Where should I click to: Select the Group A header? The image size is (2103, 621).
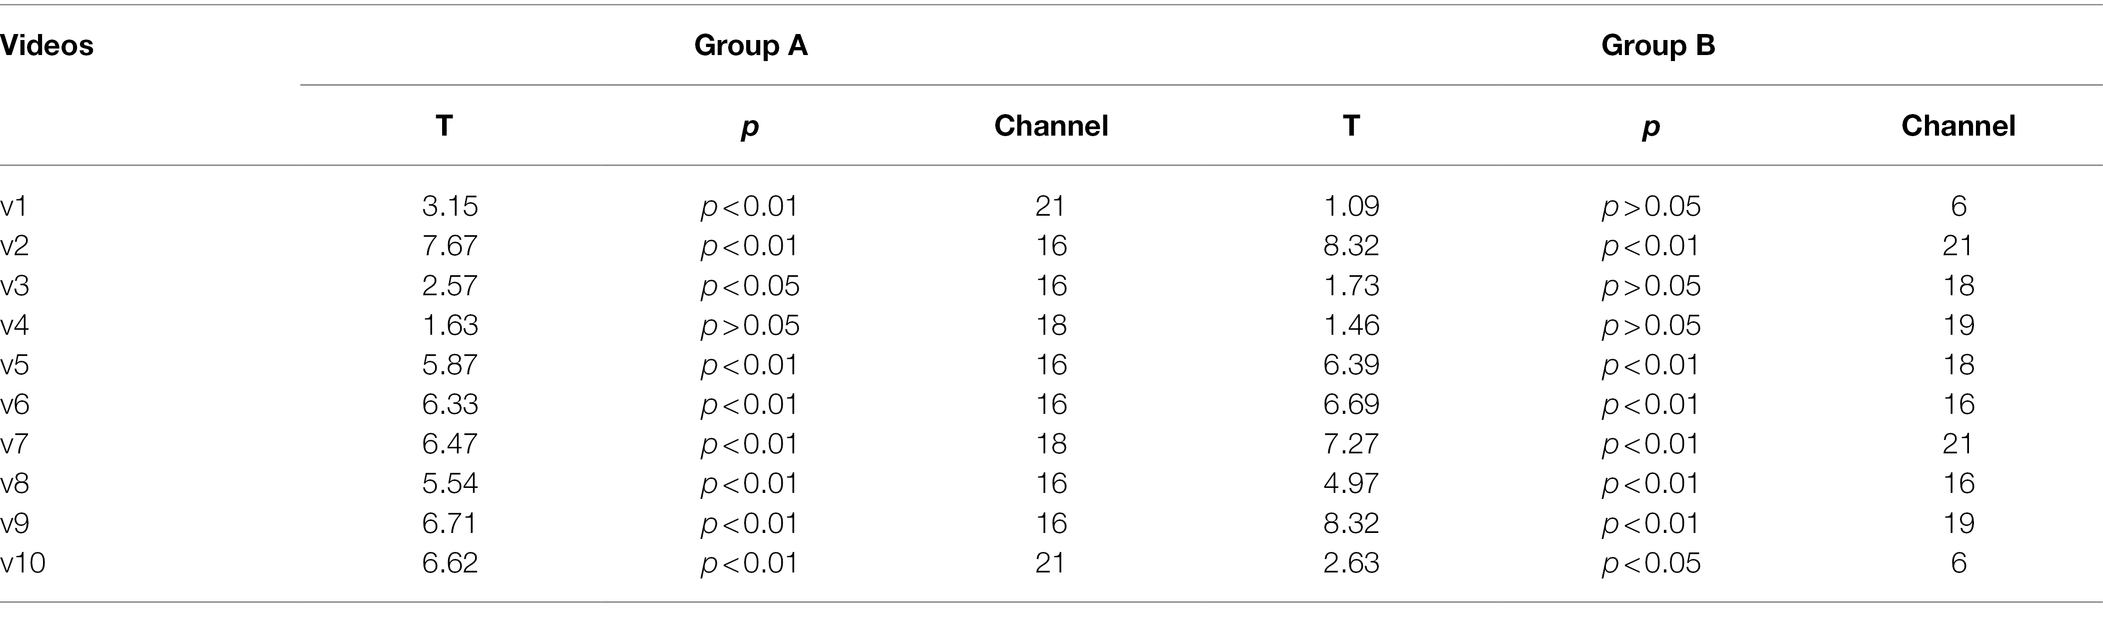750,46
